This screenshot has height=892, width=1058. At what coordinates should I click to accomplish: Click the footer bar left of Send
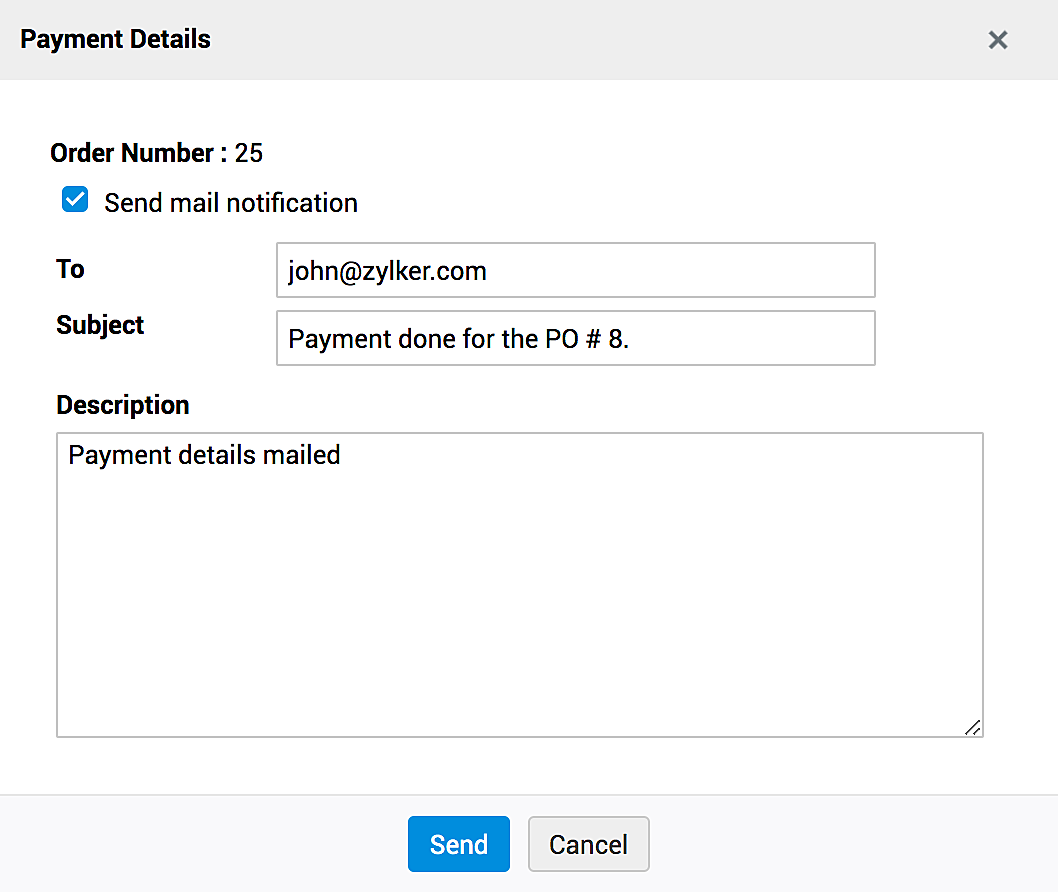click(200, 844)
